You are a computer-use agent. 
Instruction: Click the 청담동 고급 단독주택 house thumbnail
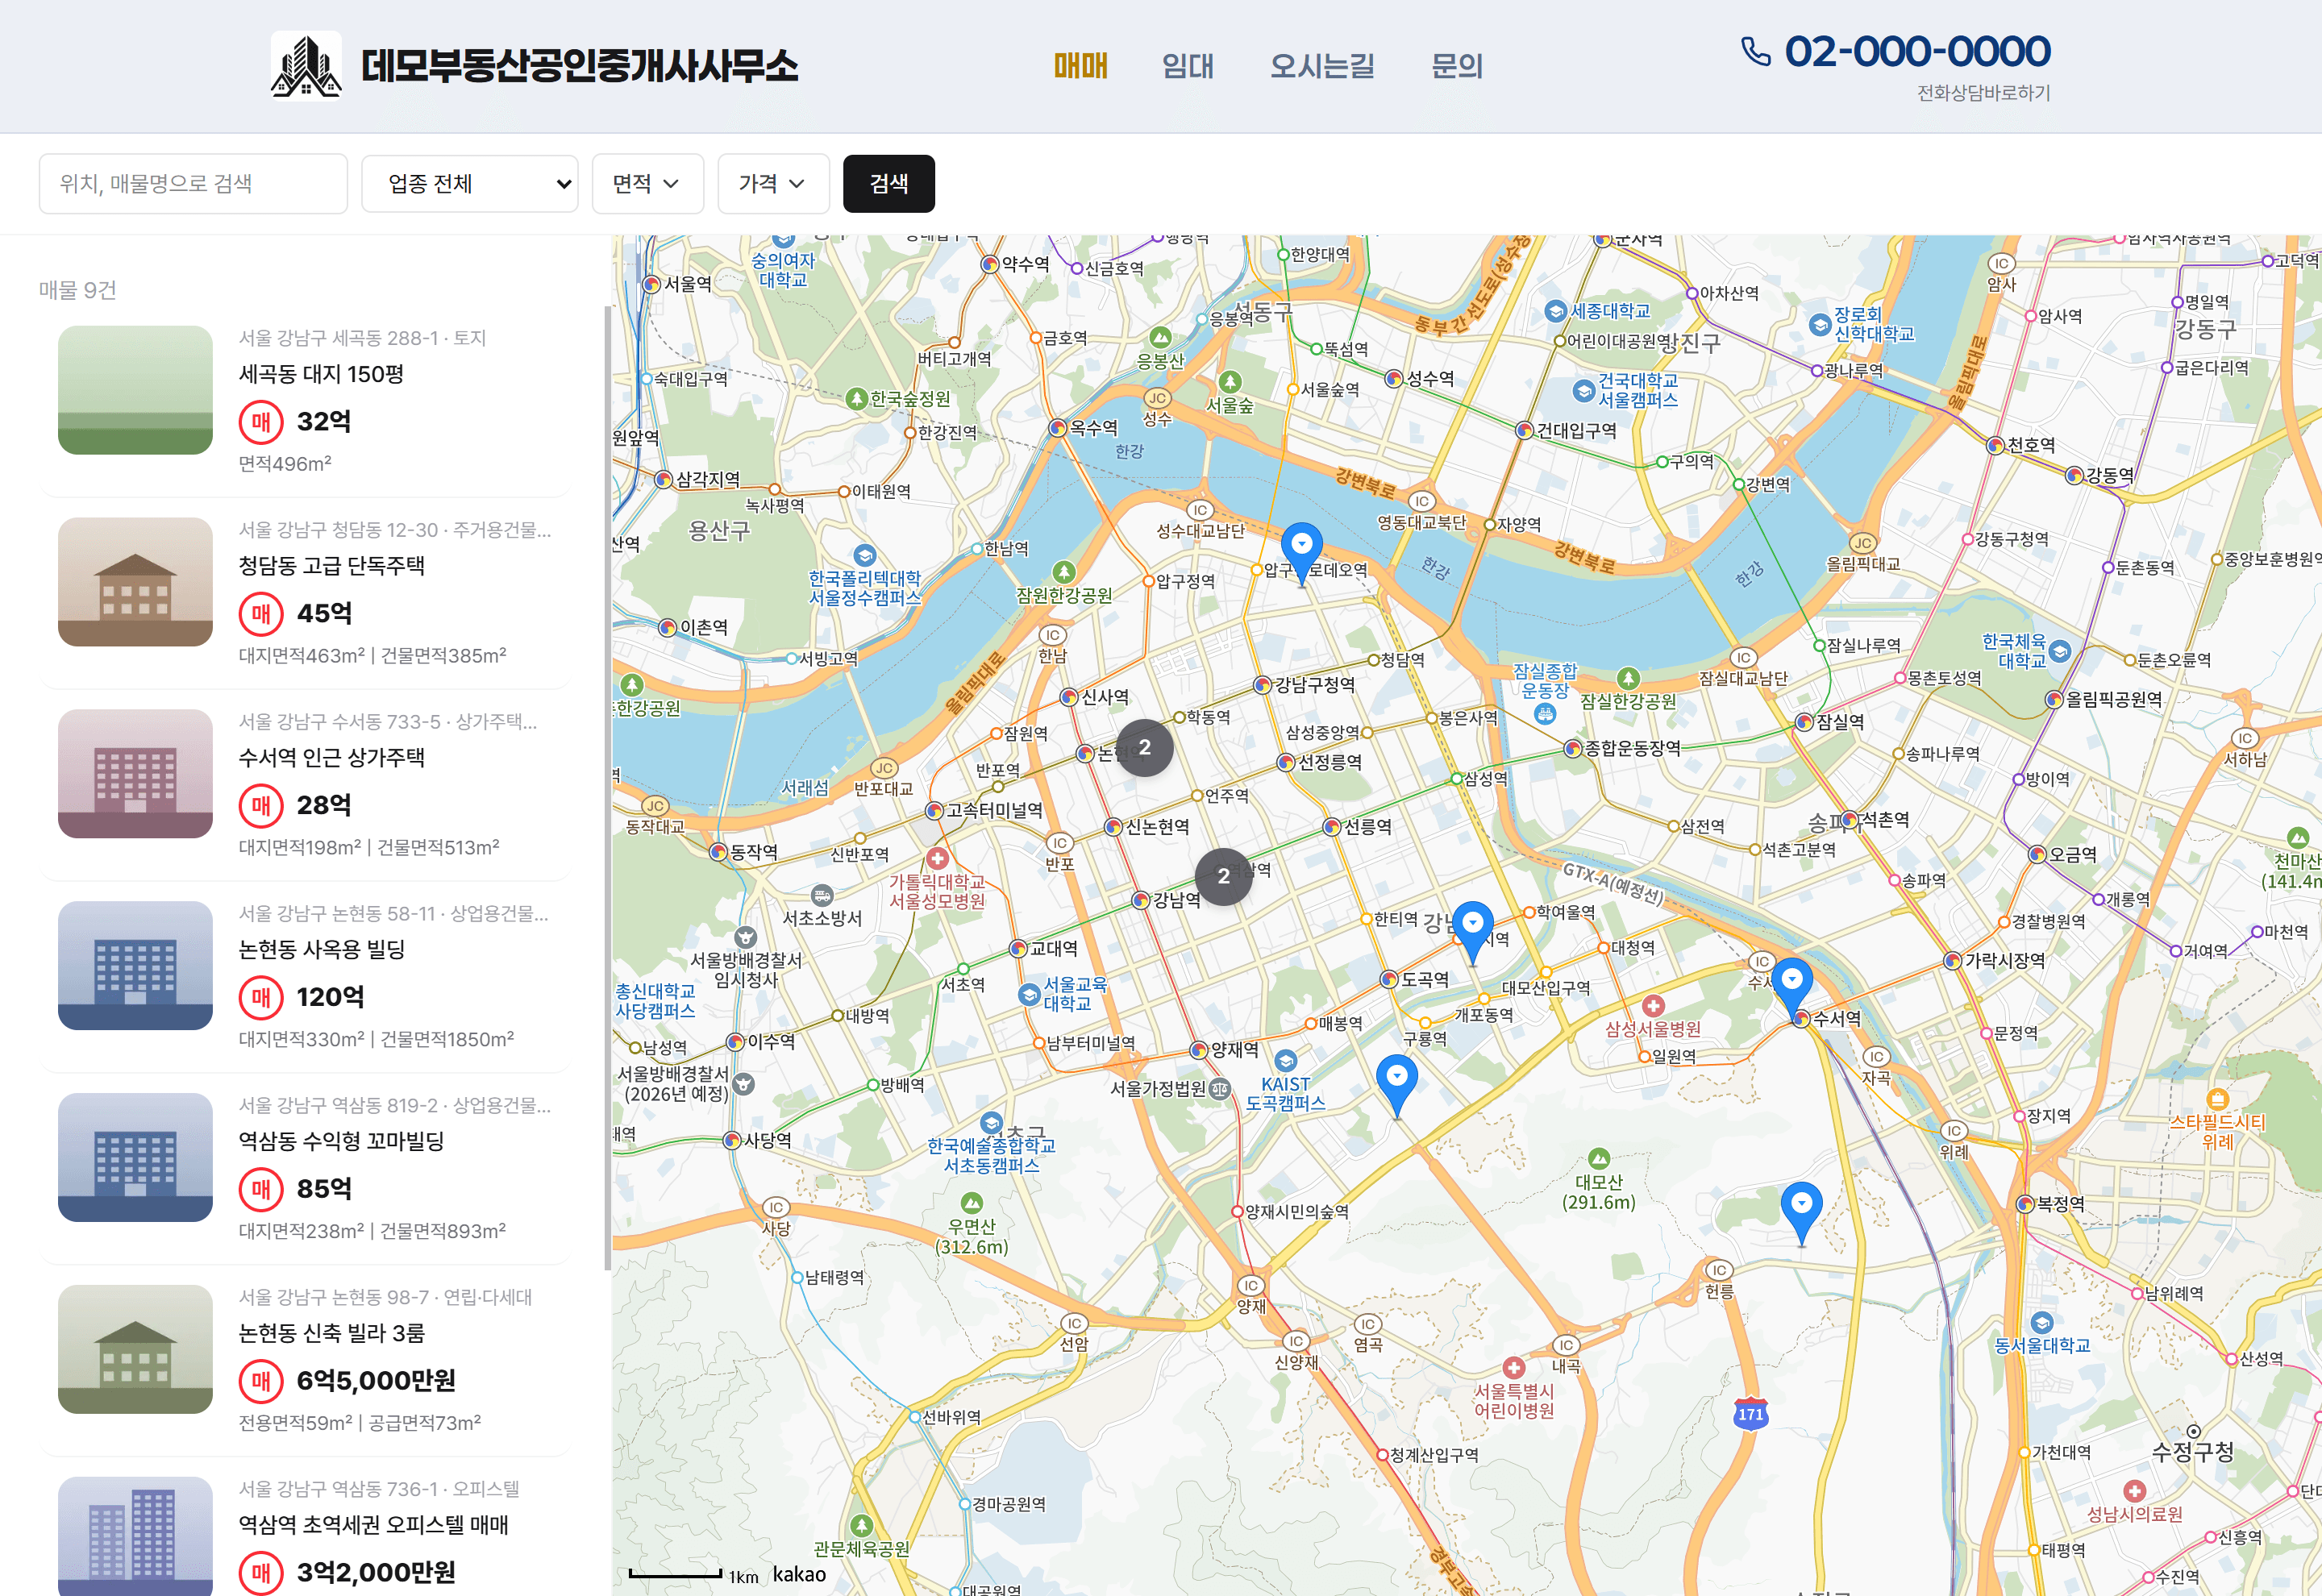(x=135, y=582)
